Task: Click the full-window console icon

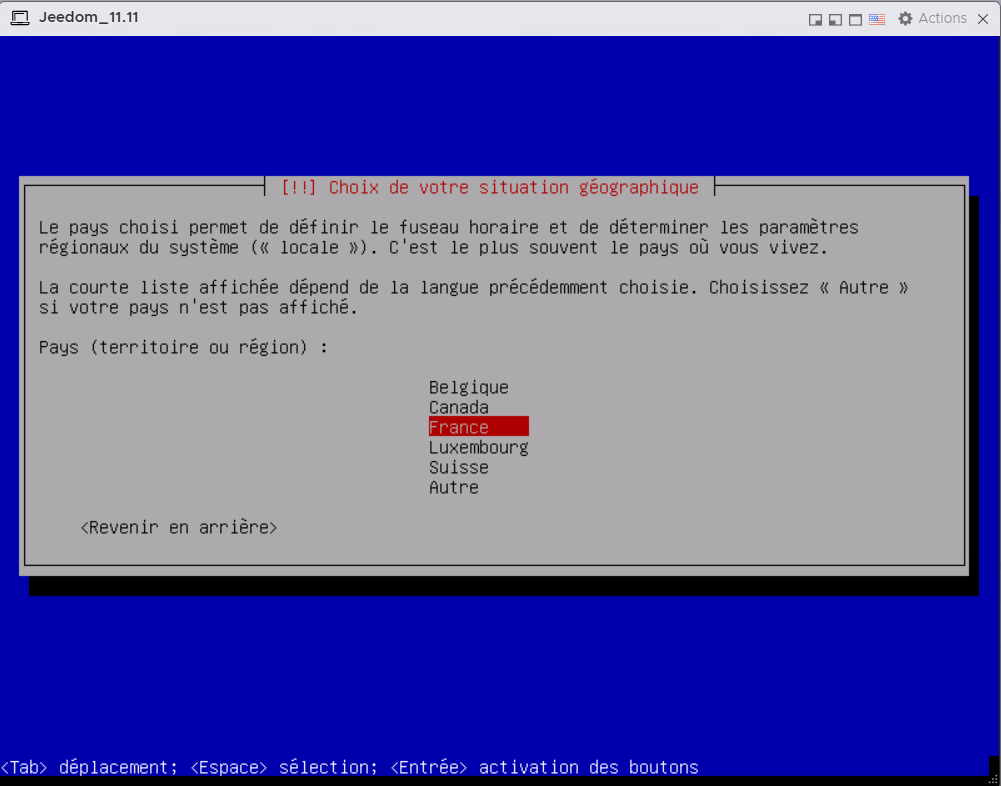Action: [x=855, y=20]
